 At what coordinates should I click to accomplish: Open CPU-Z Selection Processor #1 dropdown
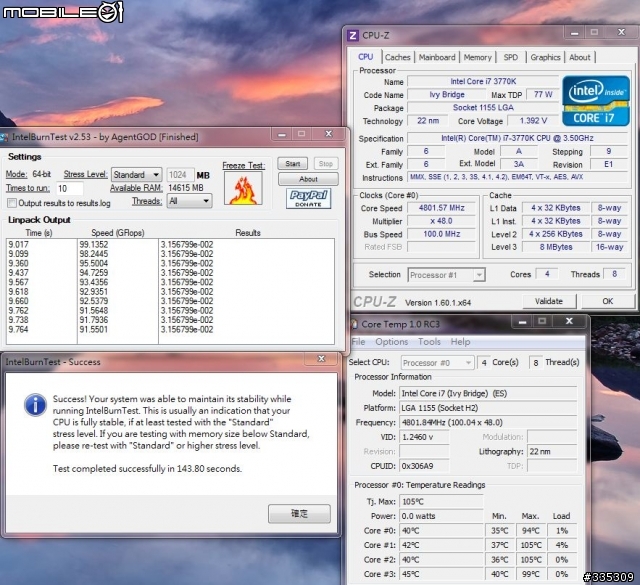446,275
